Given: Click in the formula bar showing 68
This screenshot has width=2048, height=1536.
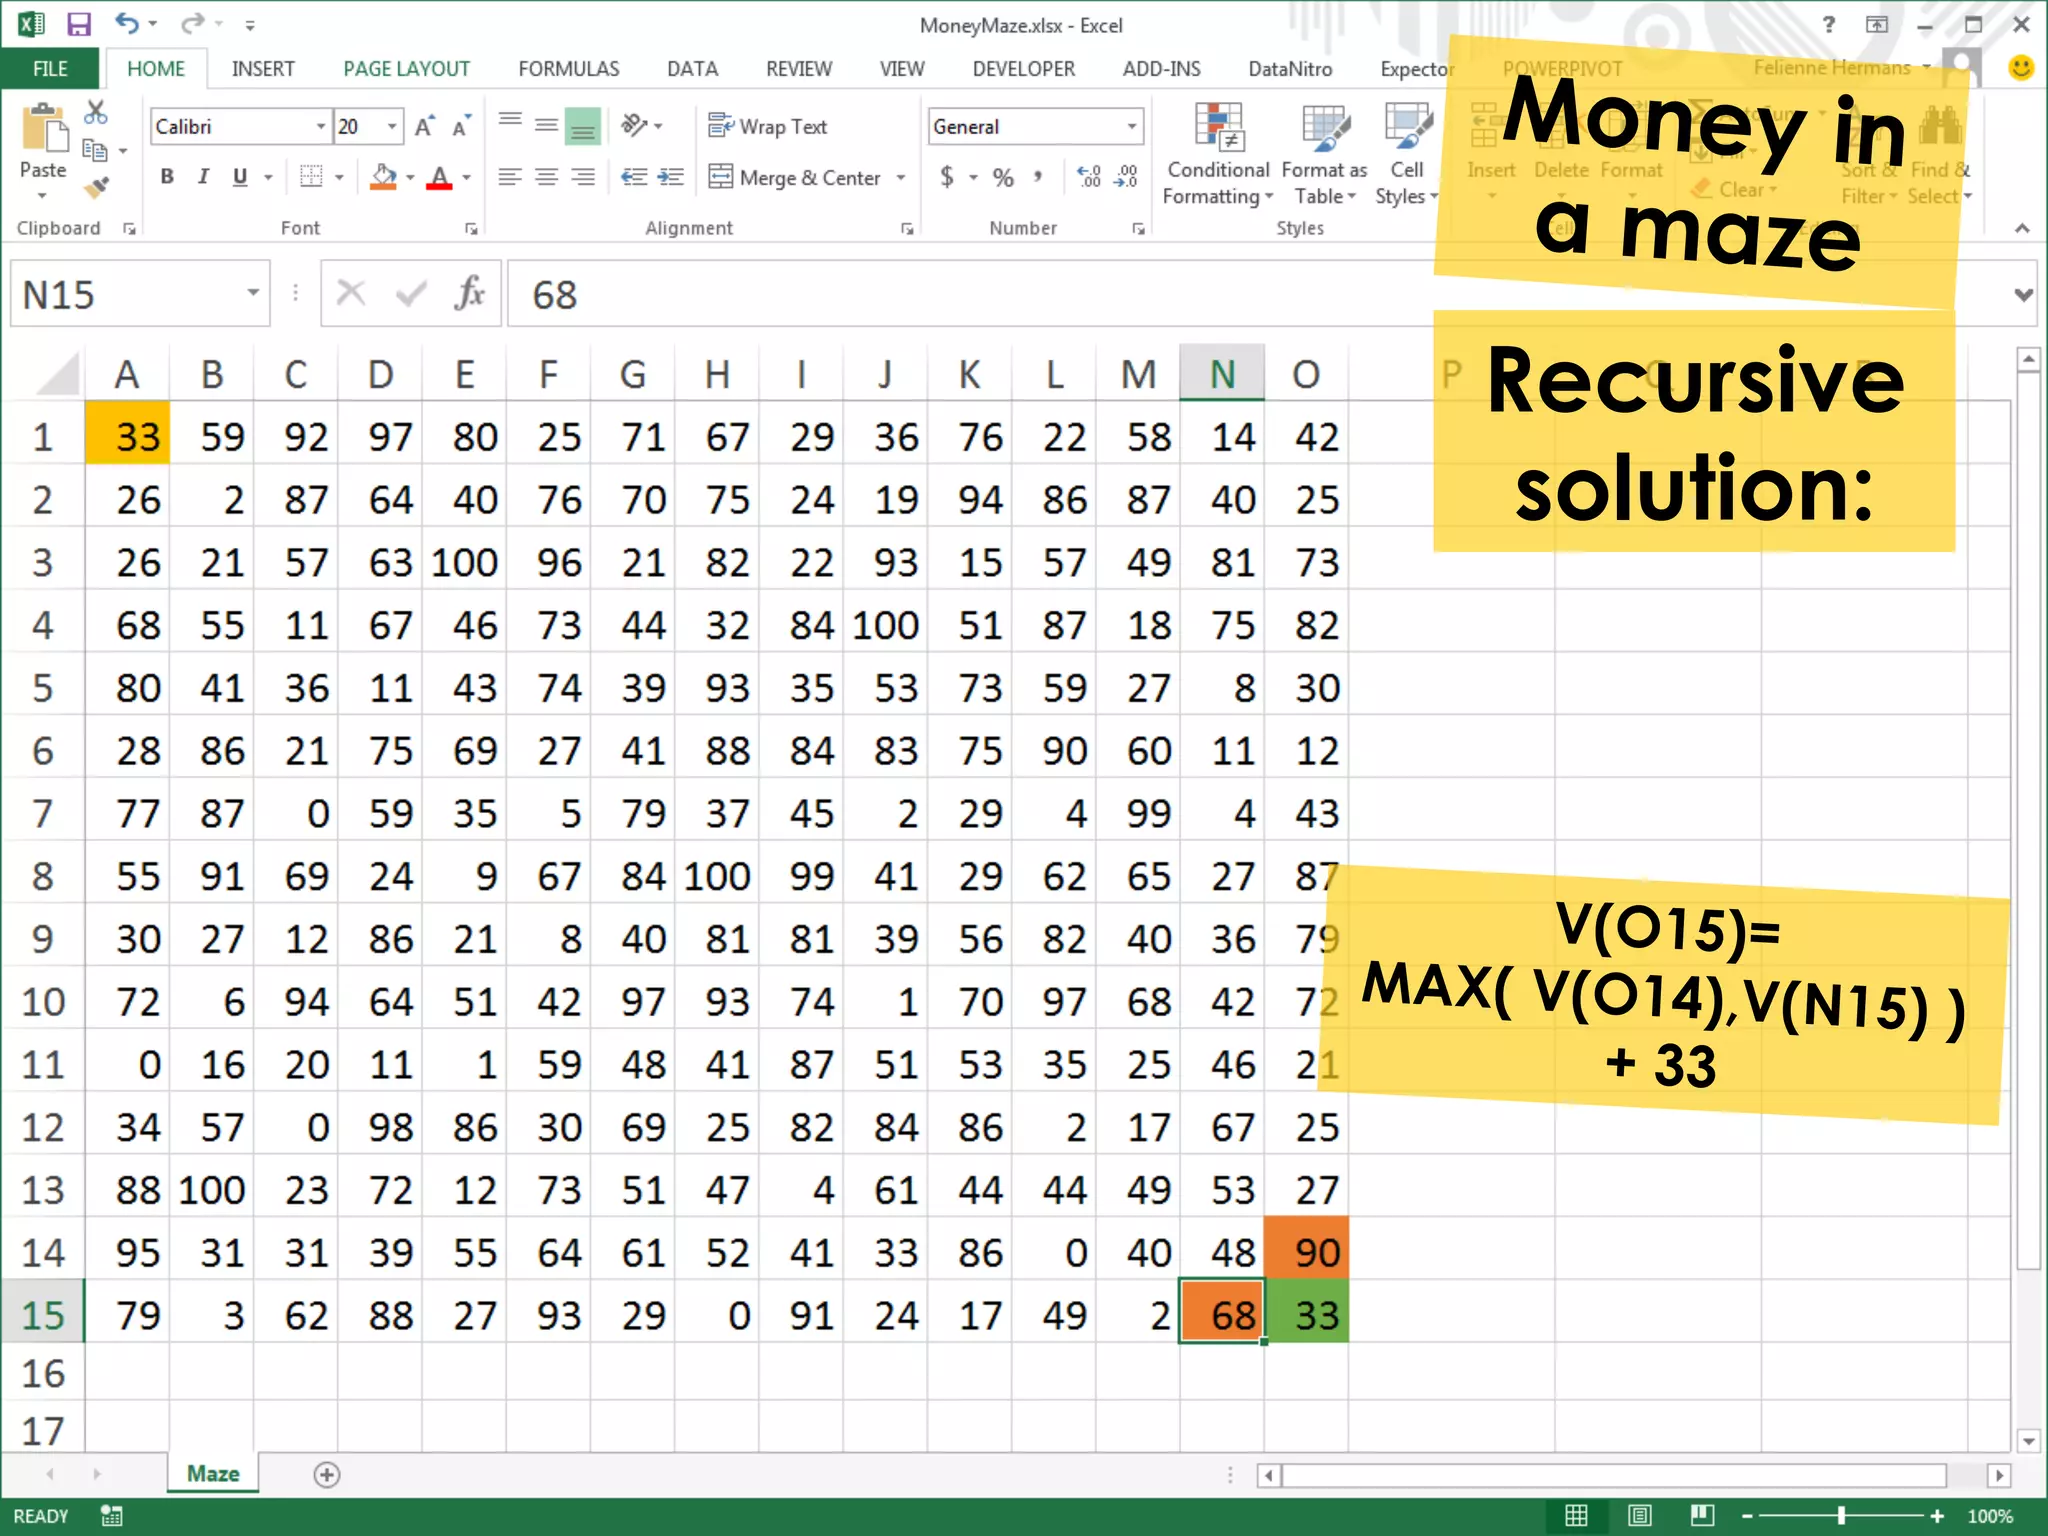Looking at the screenshot, I should click(1270, 294).
